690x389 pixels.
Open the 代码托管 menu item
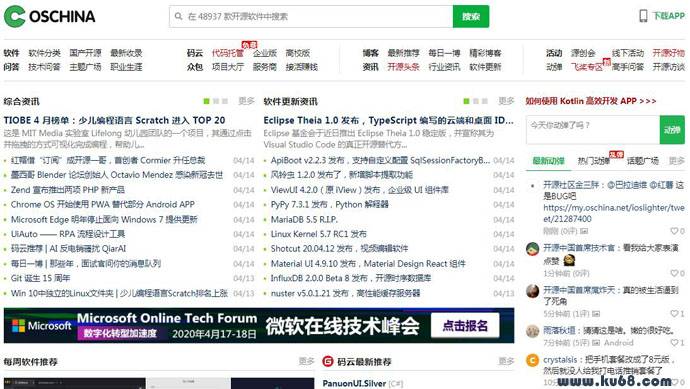click(228, 53)
